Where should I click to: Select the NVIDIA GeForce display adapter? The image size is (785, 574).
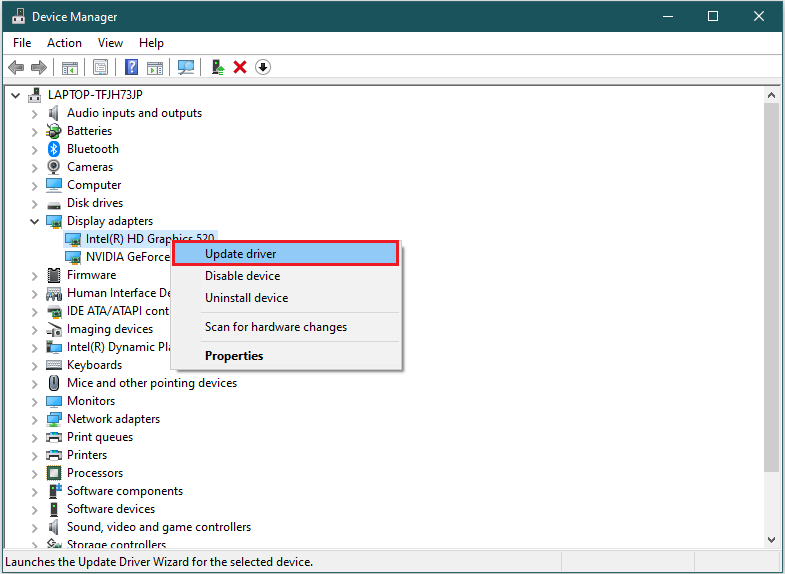128,257
